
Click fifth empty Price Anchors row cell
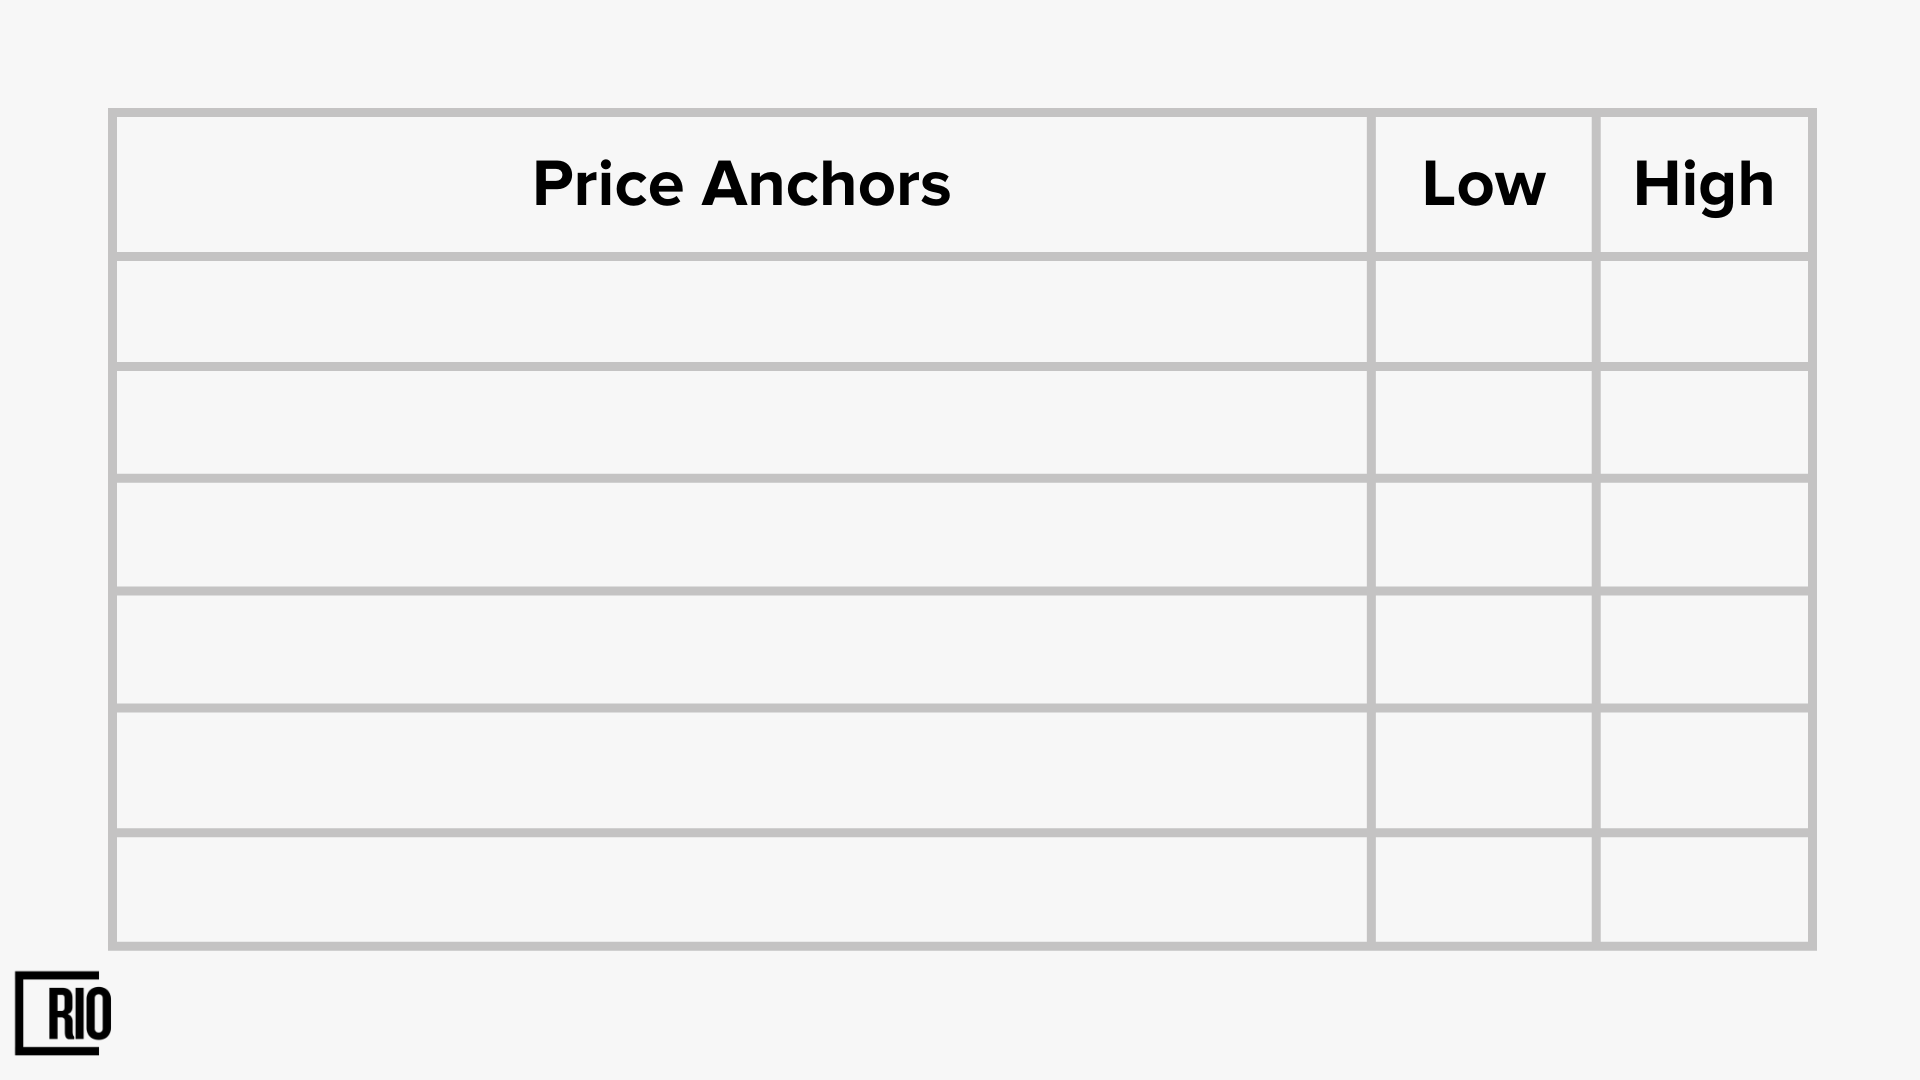741,770
